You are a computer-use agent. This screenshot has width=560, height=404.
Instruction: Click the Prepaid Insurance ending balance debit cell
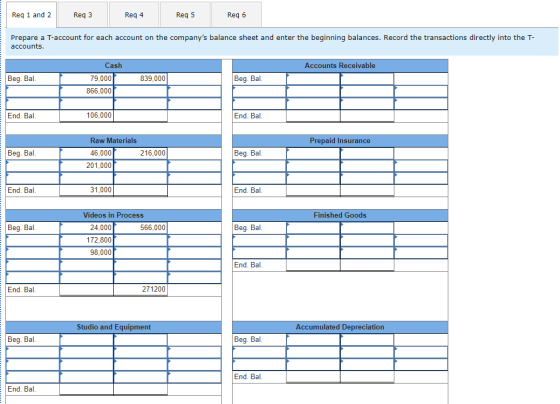[313, 190]
